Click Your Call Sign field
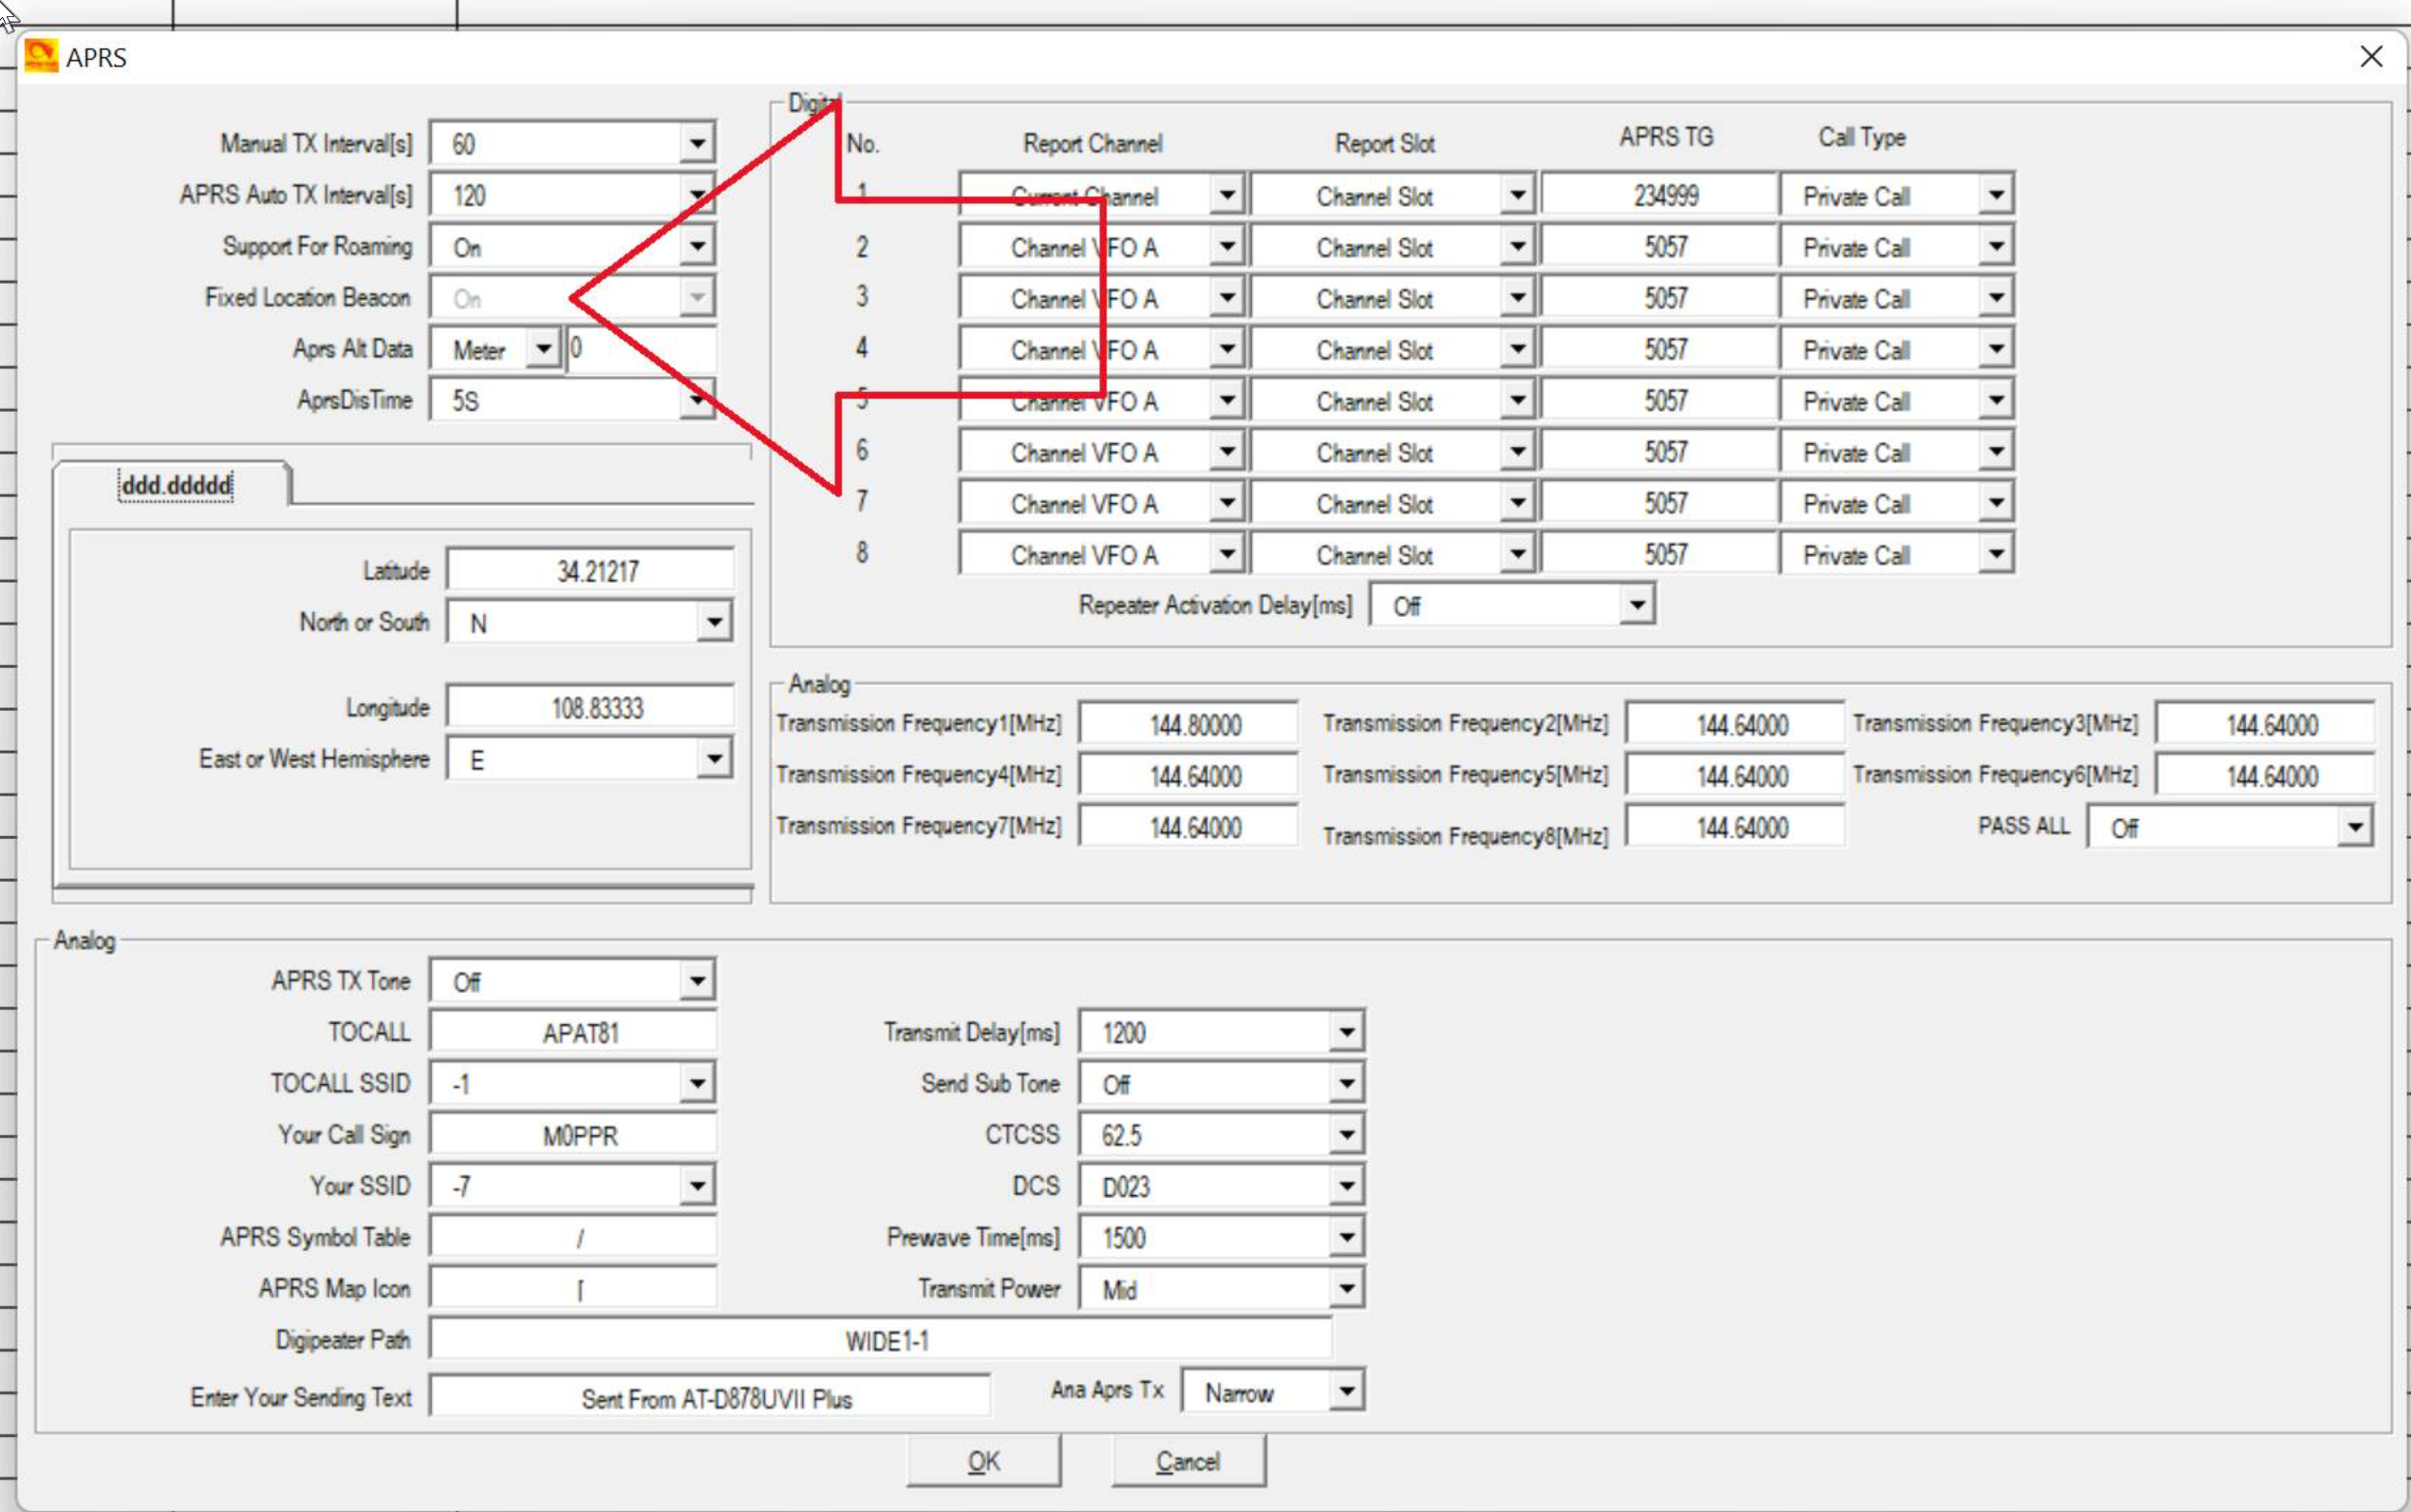The image size is (2411, 1512). click(573, 1134)
